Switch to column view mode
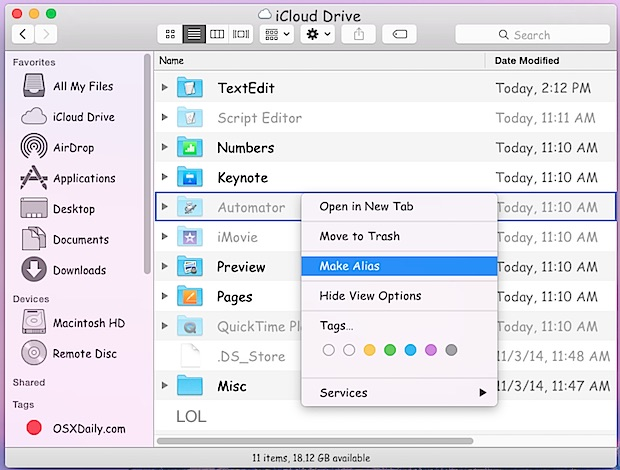The height and width of the screenshot is (470, 620). 216,34
